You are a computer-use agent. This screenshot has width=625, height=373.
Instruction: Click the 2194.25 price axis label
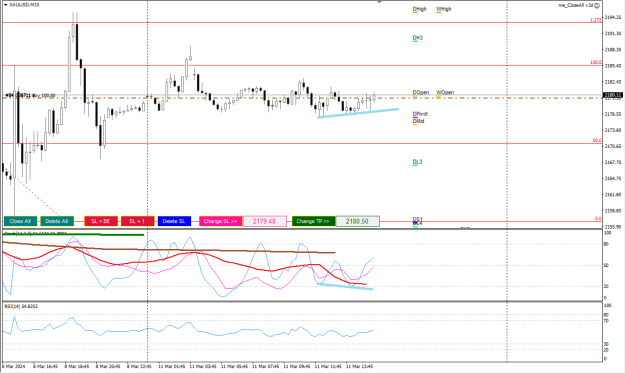[613, 18]
